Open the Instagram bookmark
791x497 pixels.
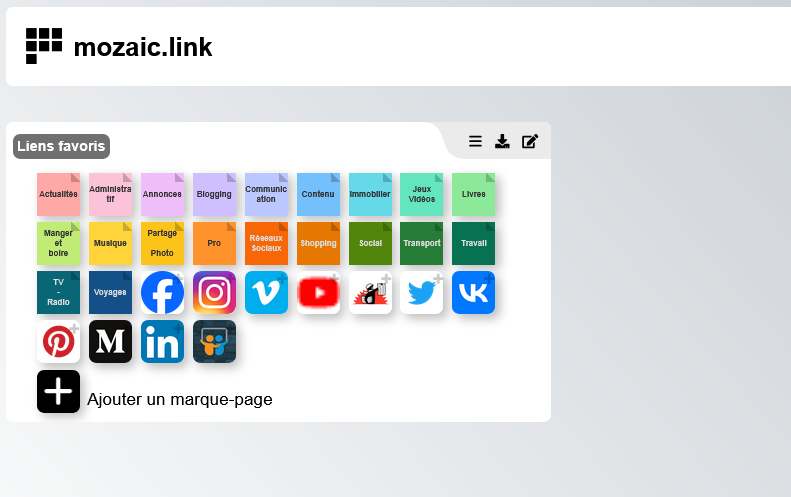coord(214,292)
